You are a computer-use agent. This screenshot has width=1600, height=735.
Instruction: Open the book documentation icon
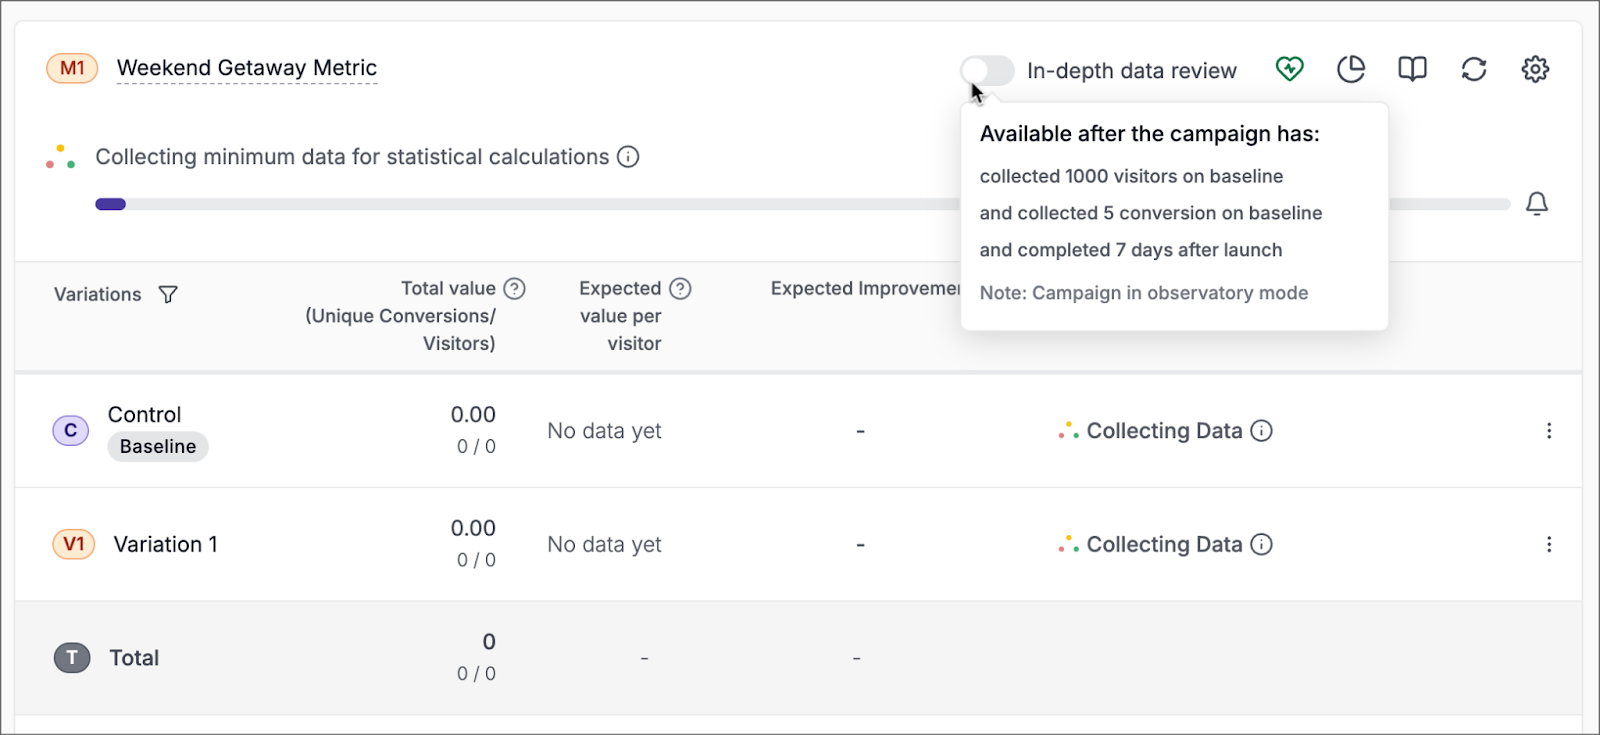pyautogui.click(x=1412, y=69)
